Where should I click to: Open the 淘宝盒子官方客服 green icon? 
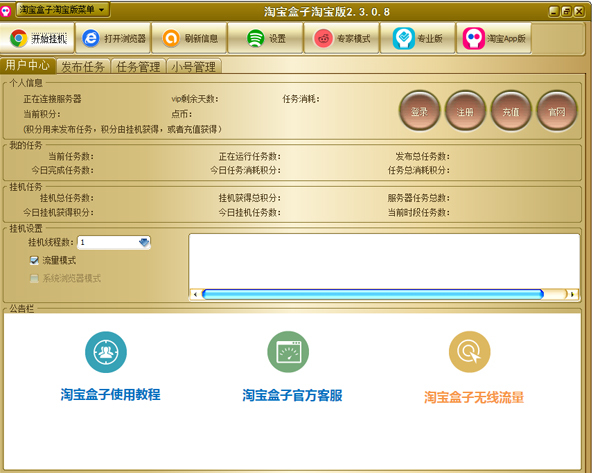pos(288,351)
